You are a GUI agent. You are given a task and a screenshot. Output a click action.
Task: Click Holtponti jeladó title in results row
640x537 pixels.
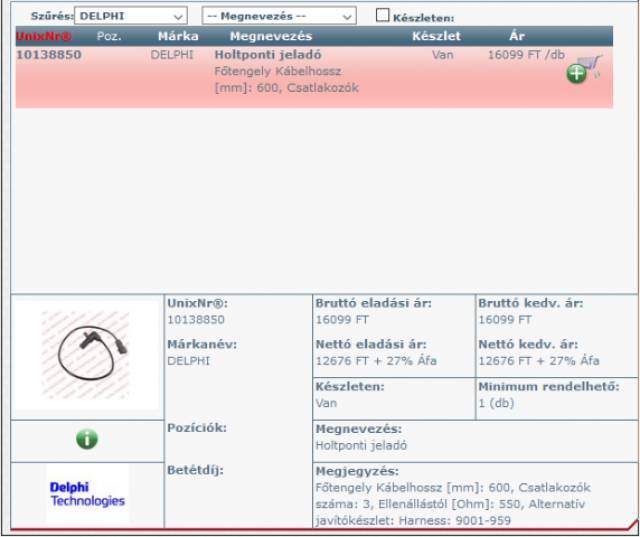[268, 55]
